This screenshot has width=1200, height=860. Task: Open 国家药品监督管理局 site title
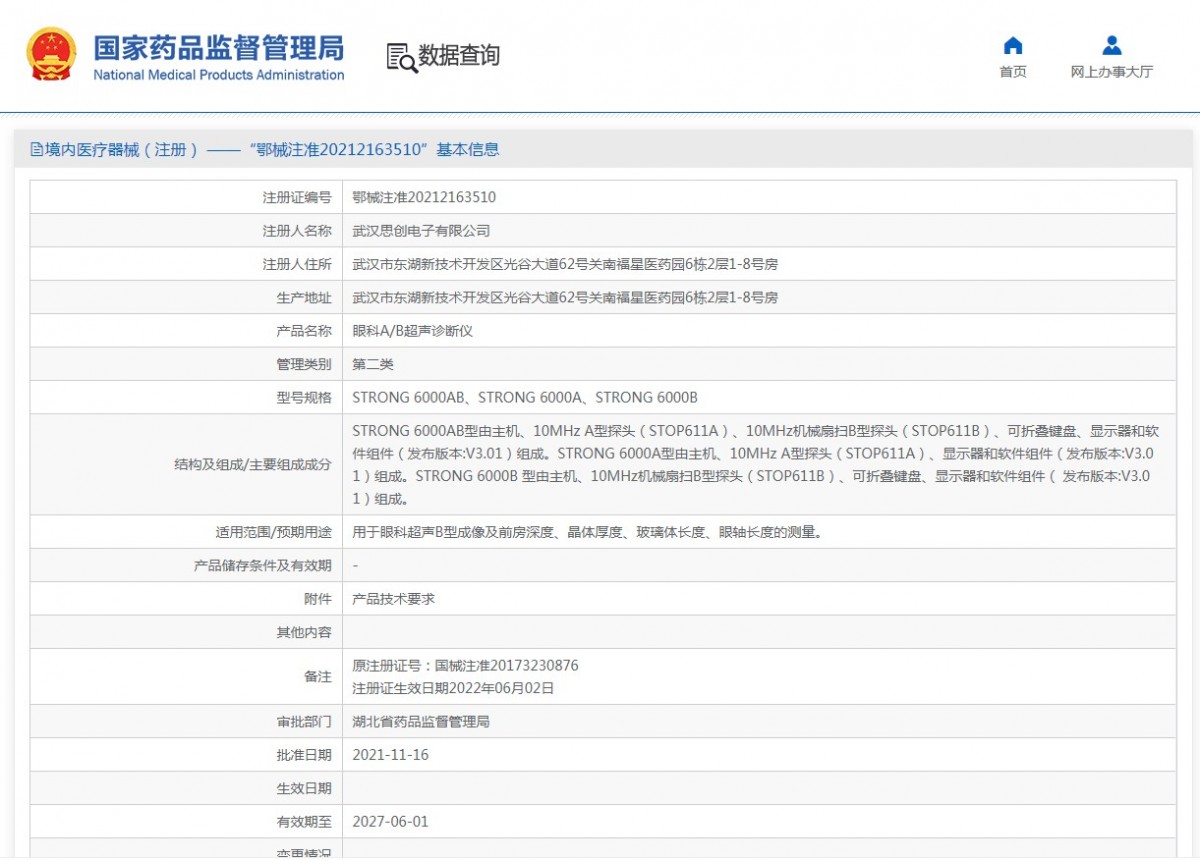[219, 47]
